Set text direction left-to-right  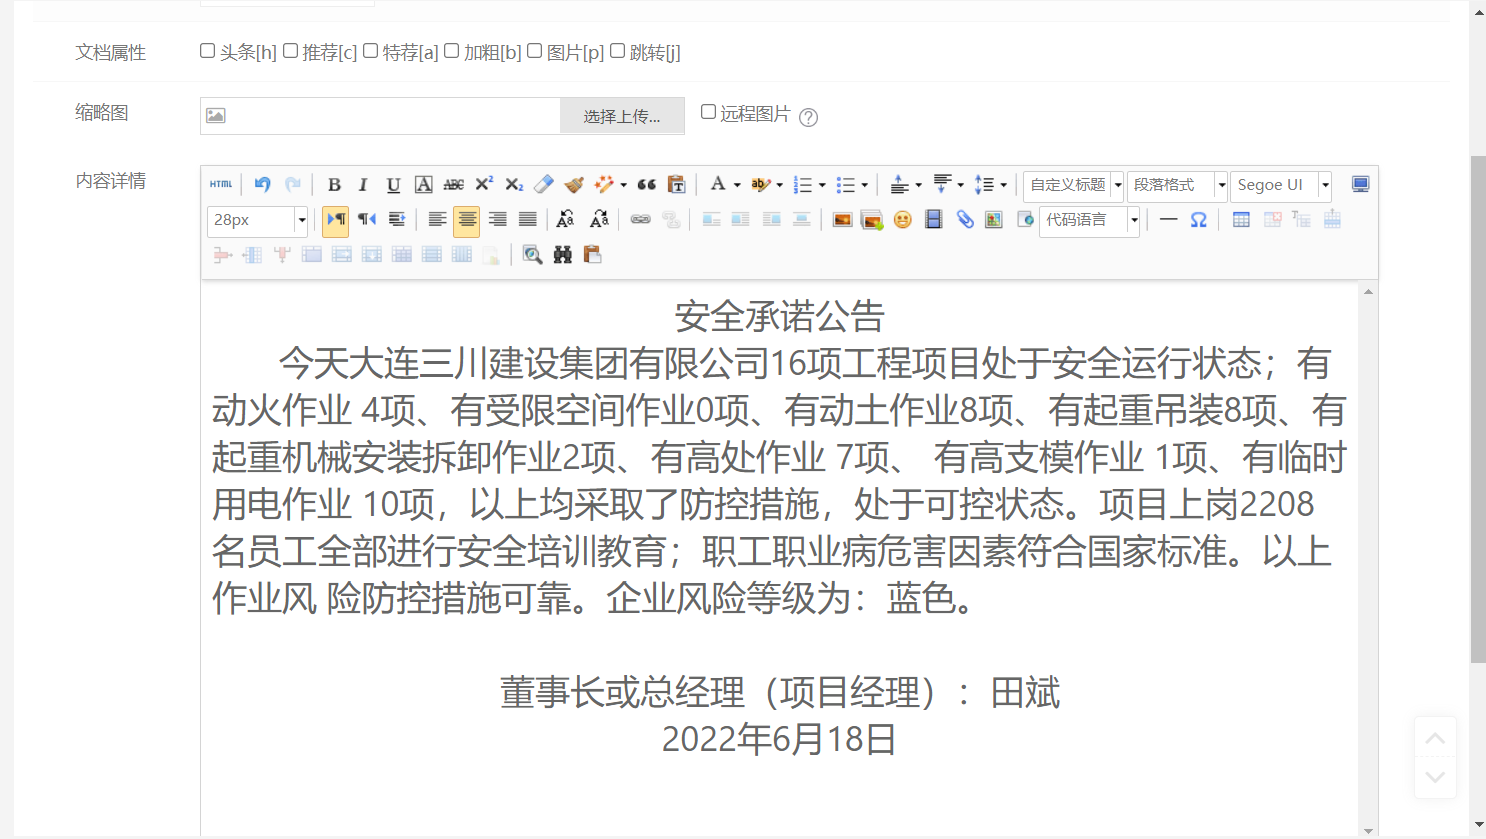[336, 220]
